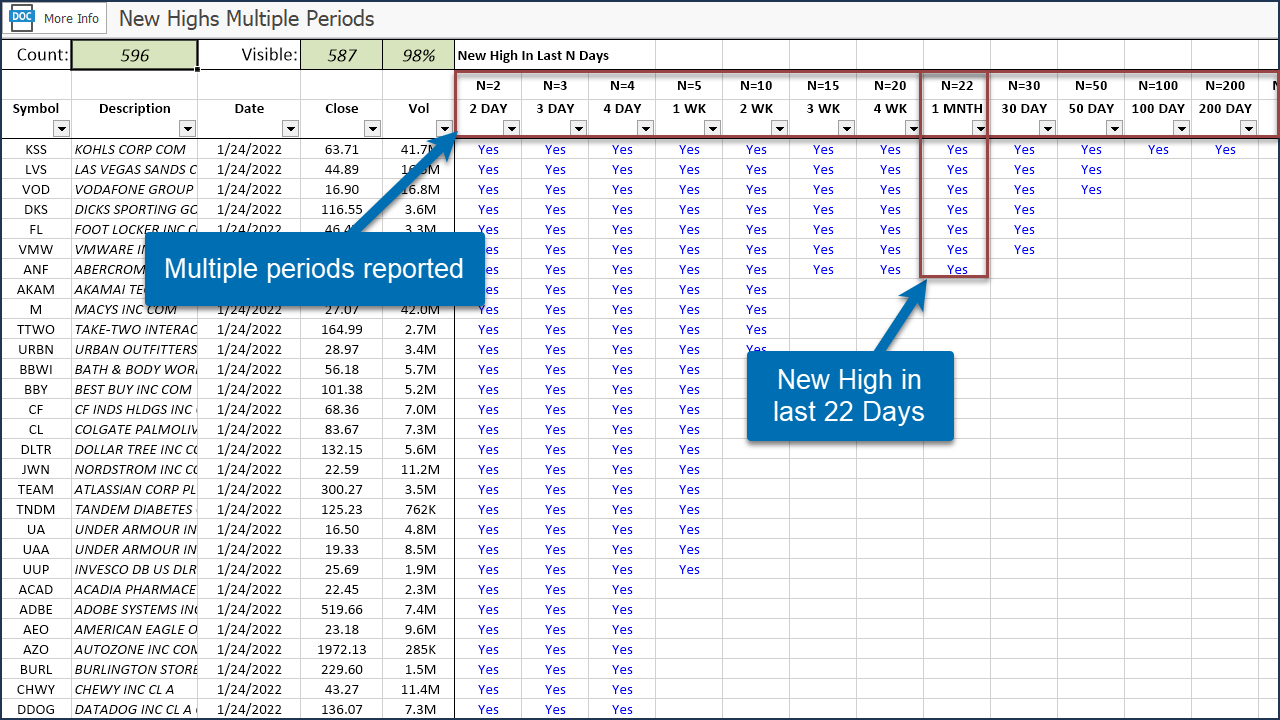This screenshot has width=1280, height=720.
Task: Click the VODAFONE GROUP description cell
Action: (134, 190)
